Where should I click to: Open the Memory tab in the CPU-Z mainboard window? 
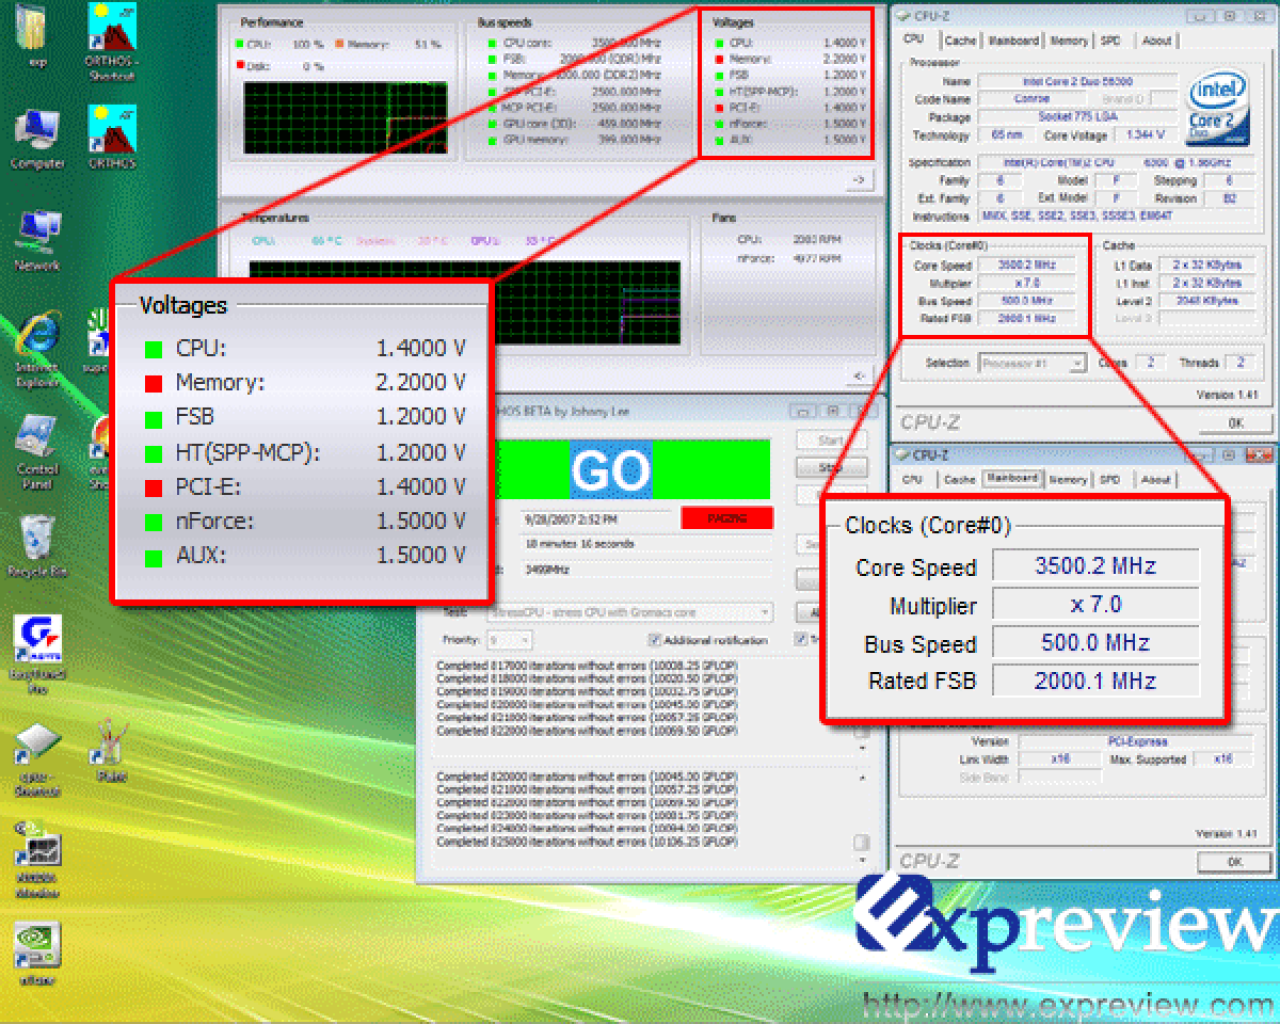click(1067, 480)
